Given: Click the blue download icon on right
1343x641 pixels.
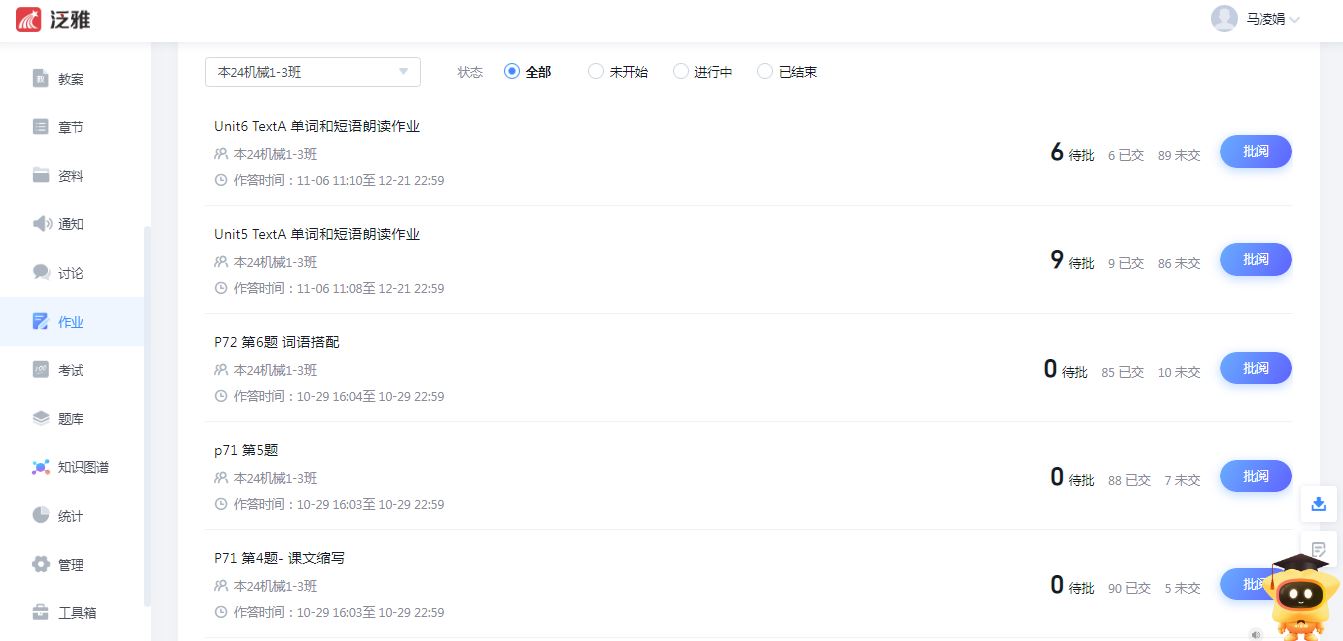Looking at the screenshot, I should (1318, 504).
